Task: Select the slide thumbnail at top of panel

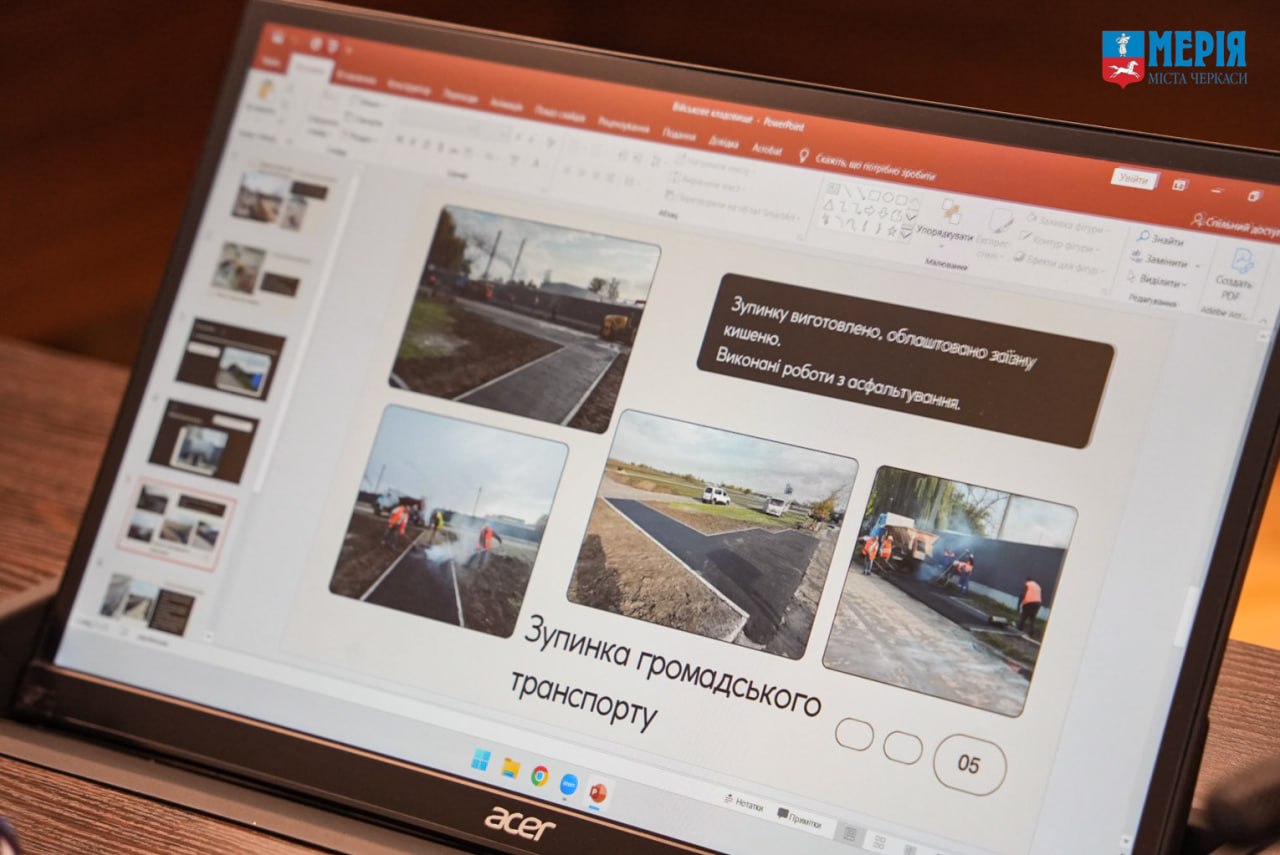Action: click(x=279, y=198)
